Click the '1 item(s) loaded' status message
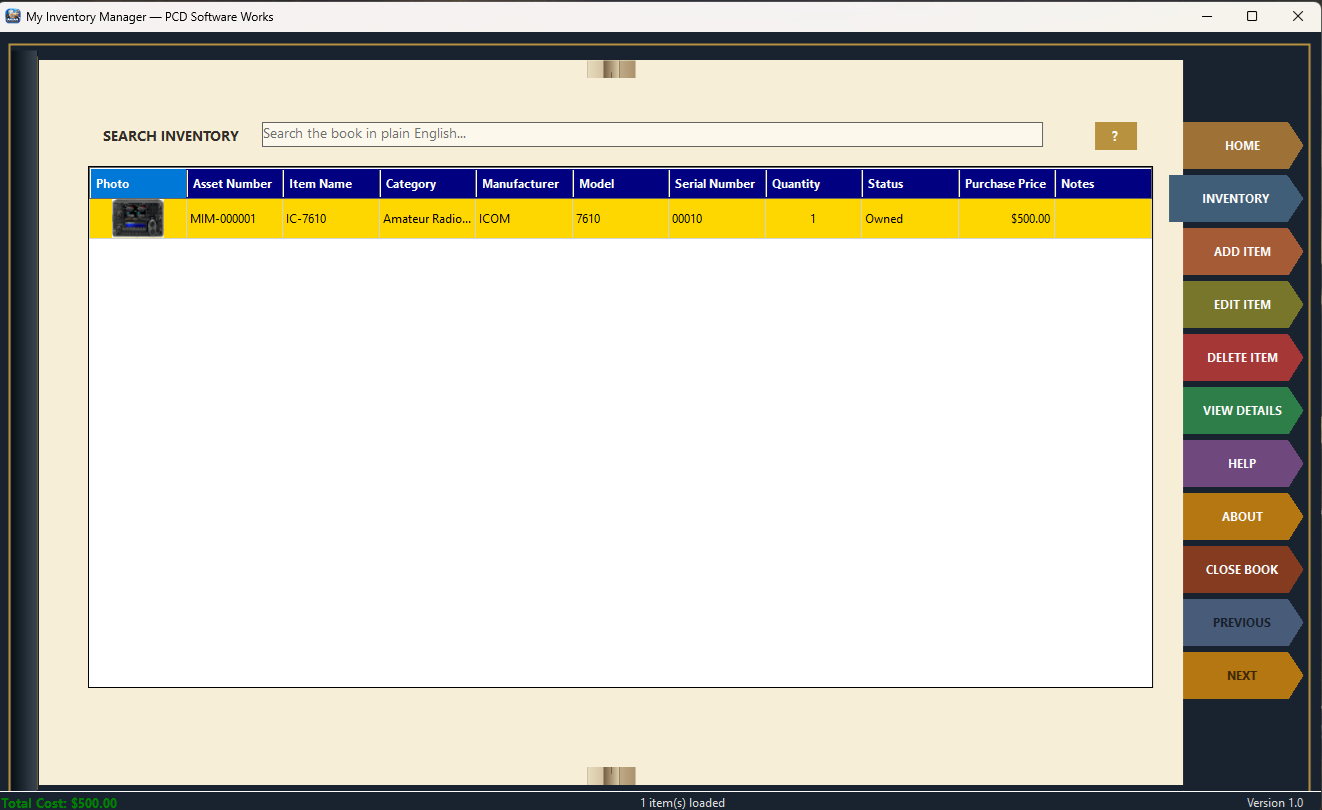The width and height of the screenshot is (1322, 810). [x=683, y=803]
